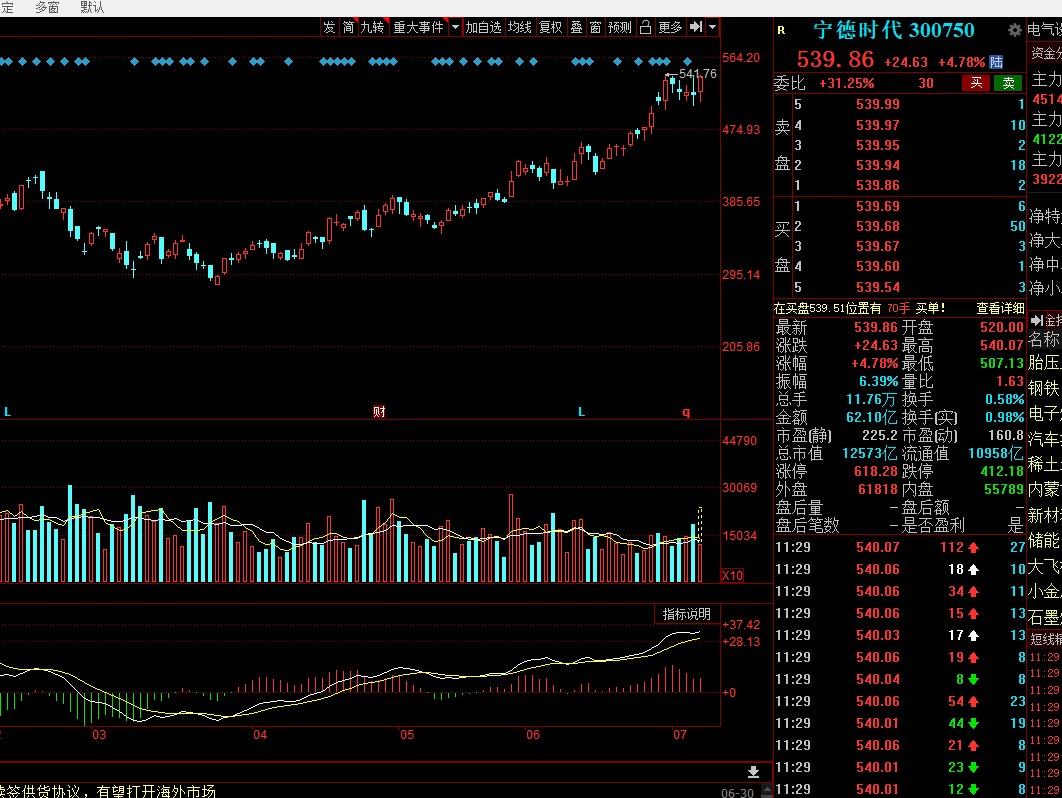Screen dimensions: 1062x798
Task: Toggle the 叠 overlay button
Action: click(576, 27)
